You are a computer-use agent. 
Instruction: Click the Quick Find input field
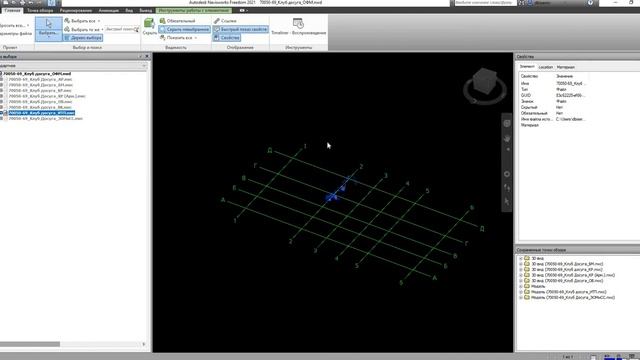(119, 29)
